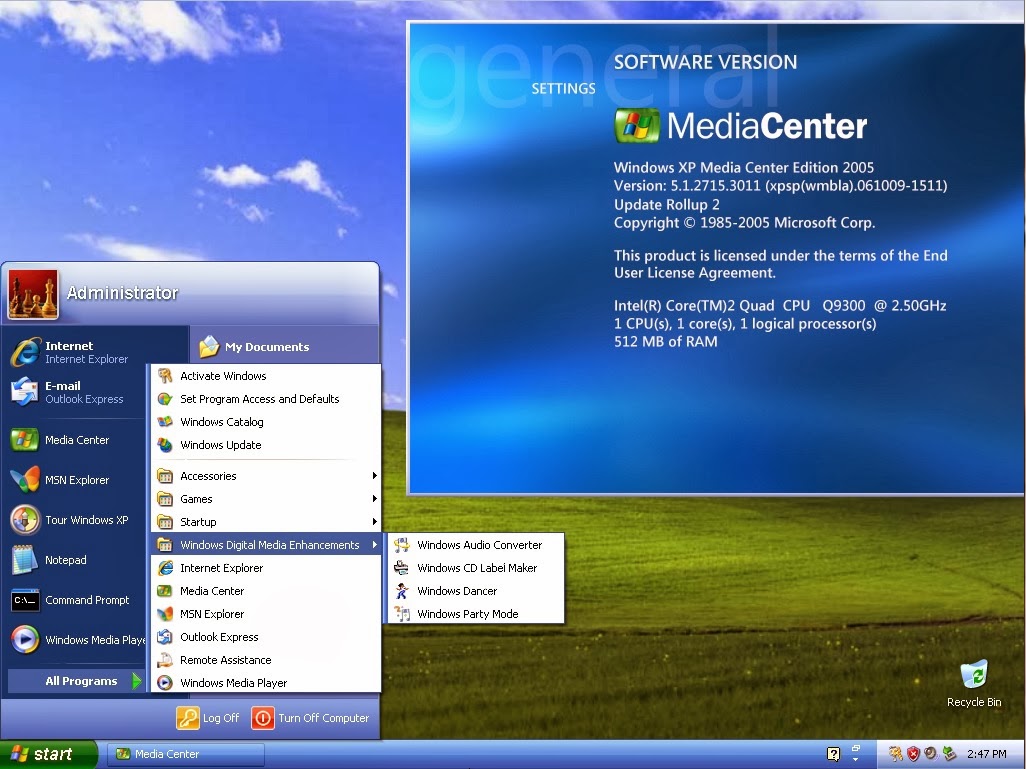Expand the Games submenu
1026x769 pixels.
click(266, 499)
